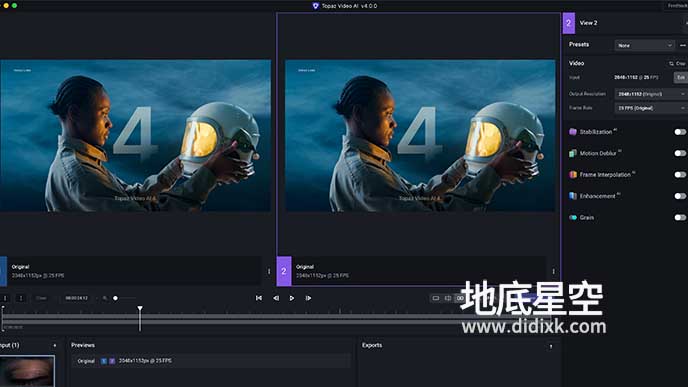The width and height of the screenshot is (688, 387).
Task: Click the 'Frame Interpolation' label text
Action: click(605, 175)
